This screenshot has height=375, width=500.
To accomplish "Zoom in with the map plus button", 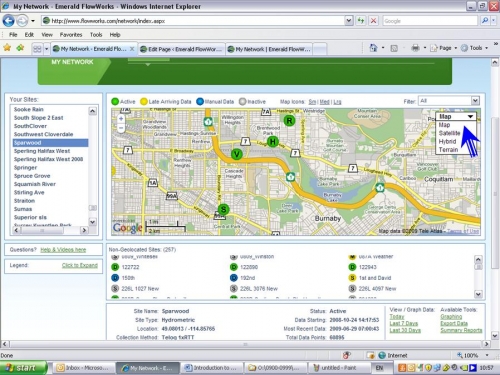I will click(121, 118).
